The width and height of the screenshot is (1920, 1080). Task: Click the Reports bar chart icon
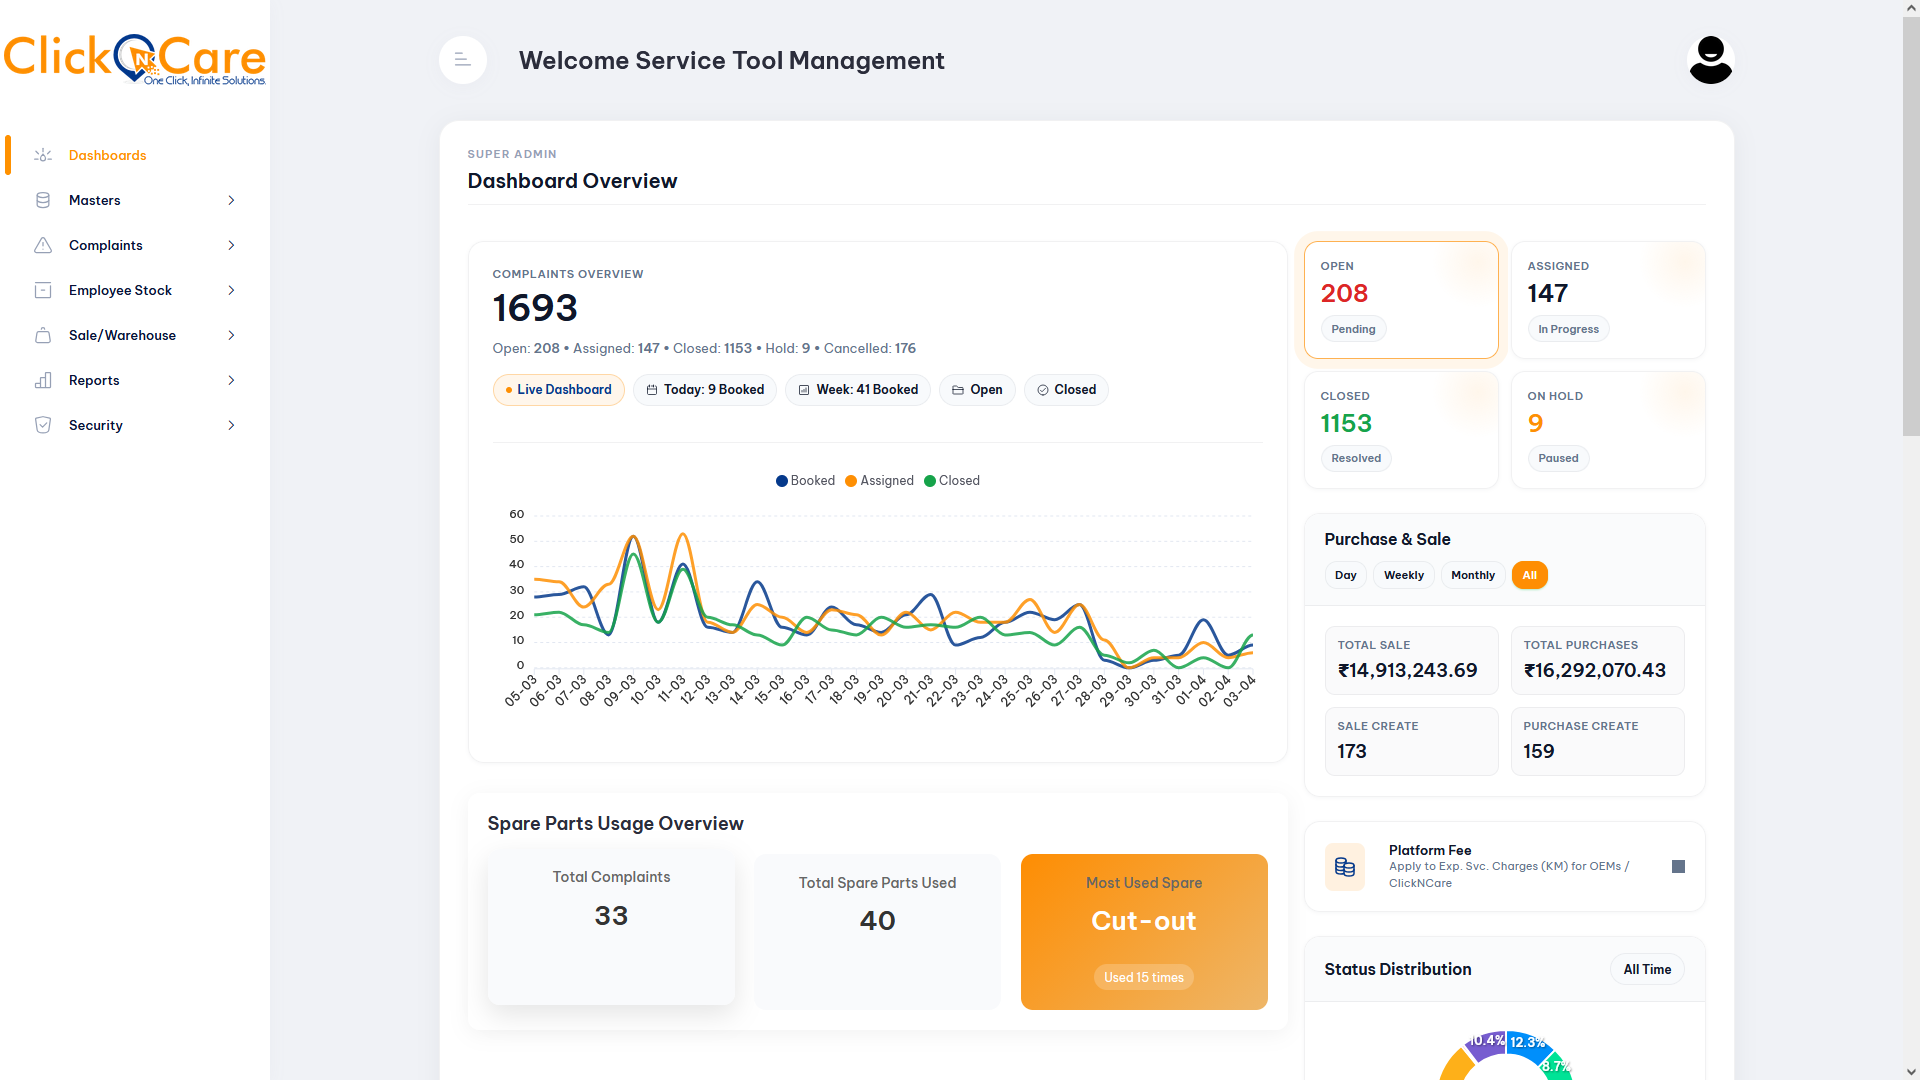tap(43, 380)
